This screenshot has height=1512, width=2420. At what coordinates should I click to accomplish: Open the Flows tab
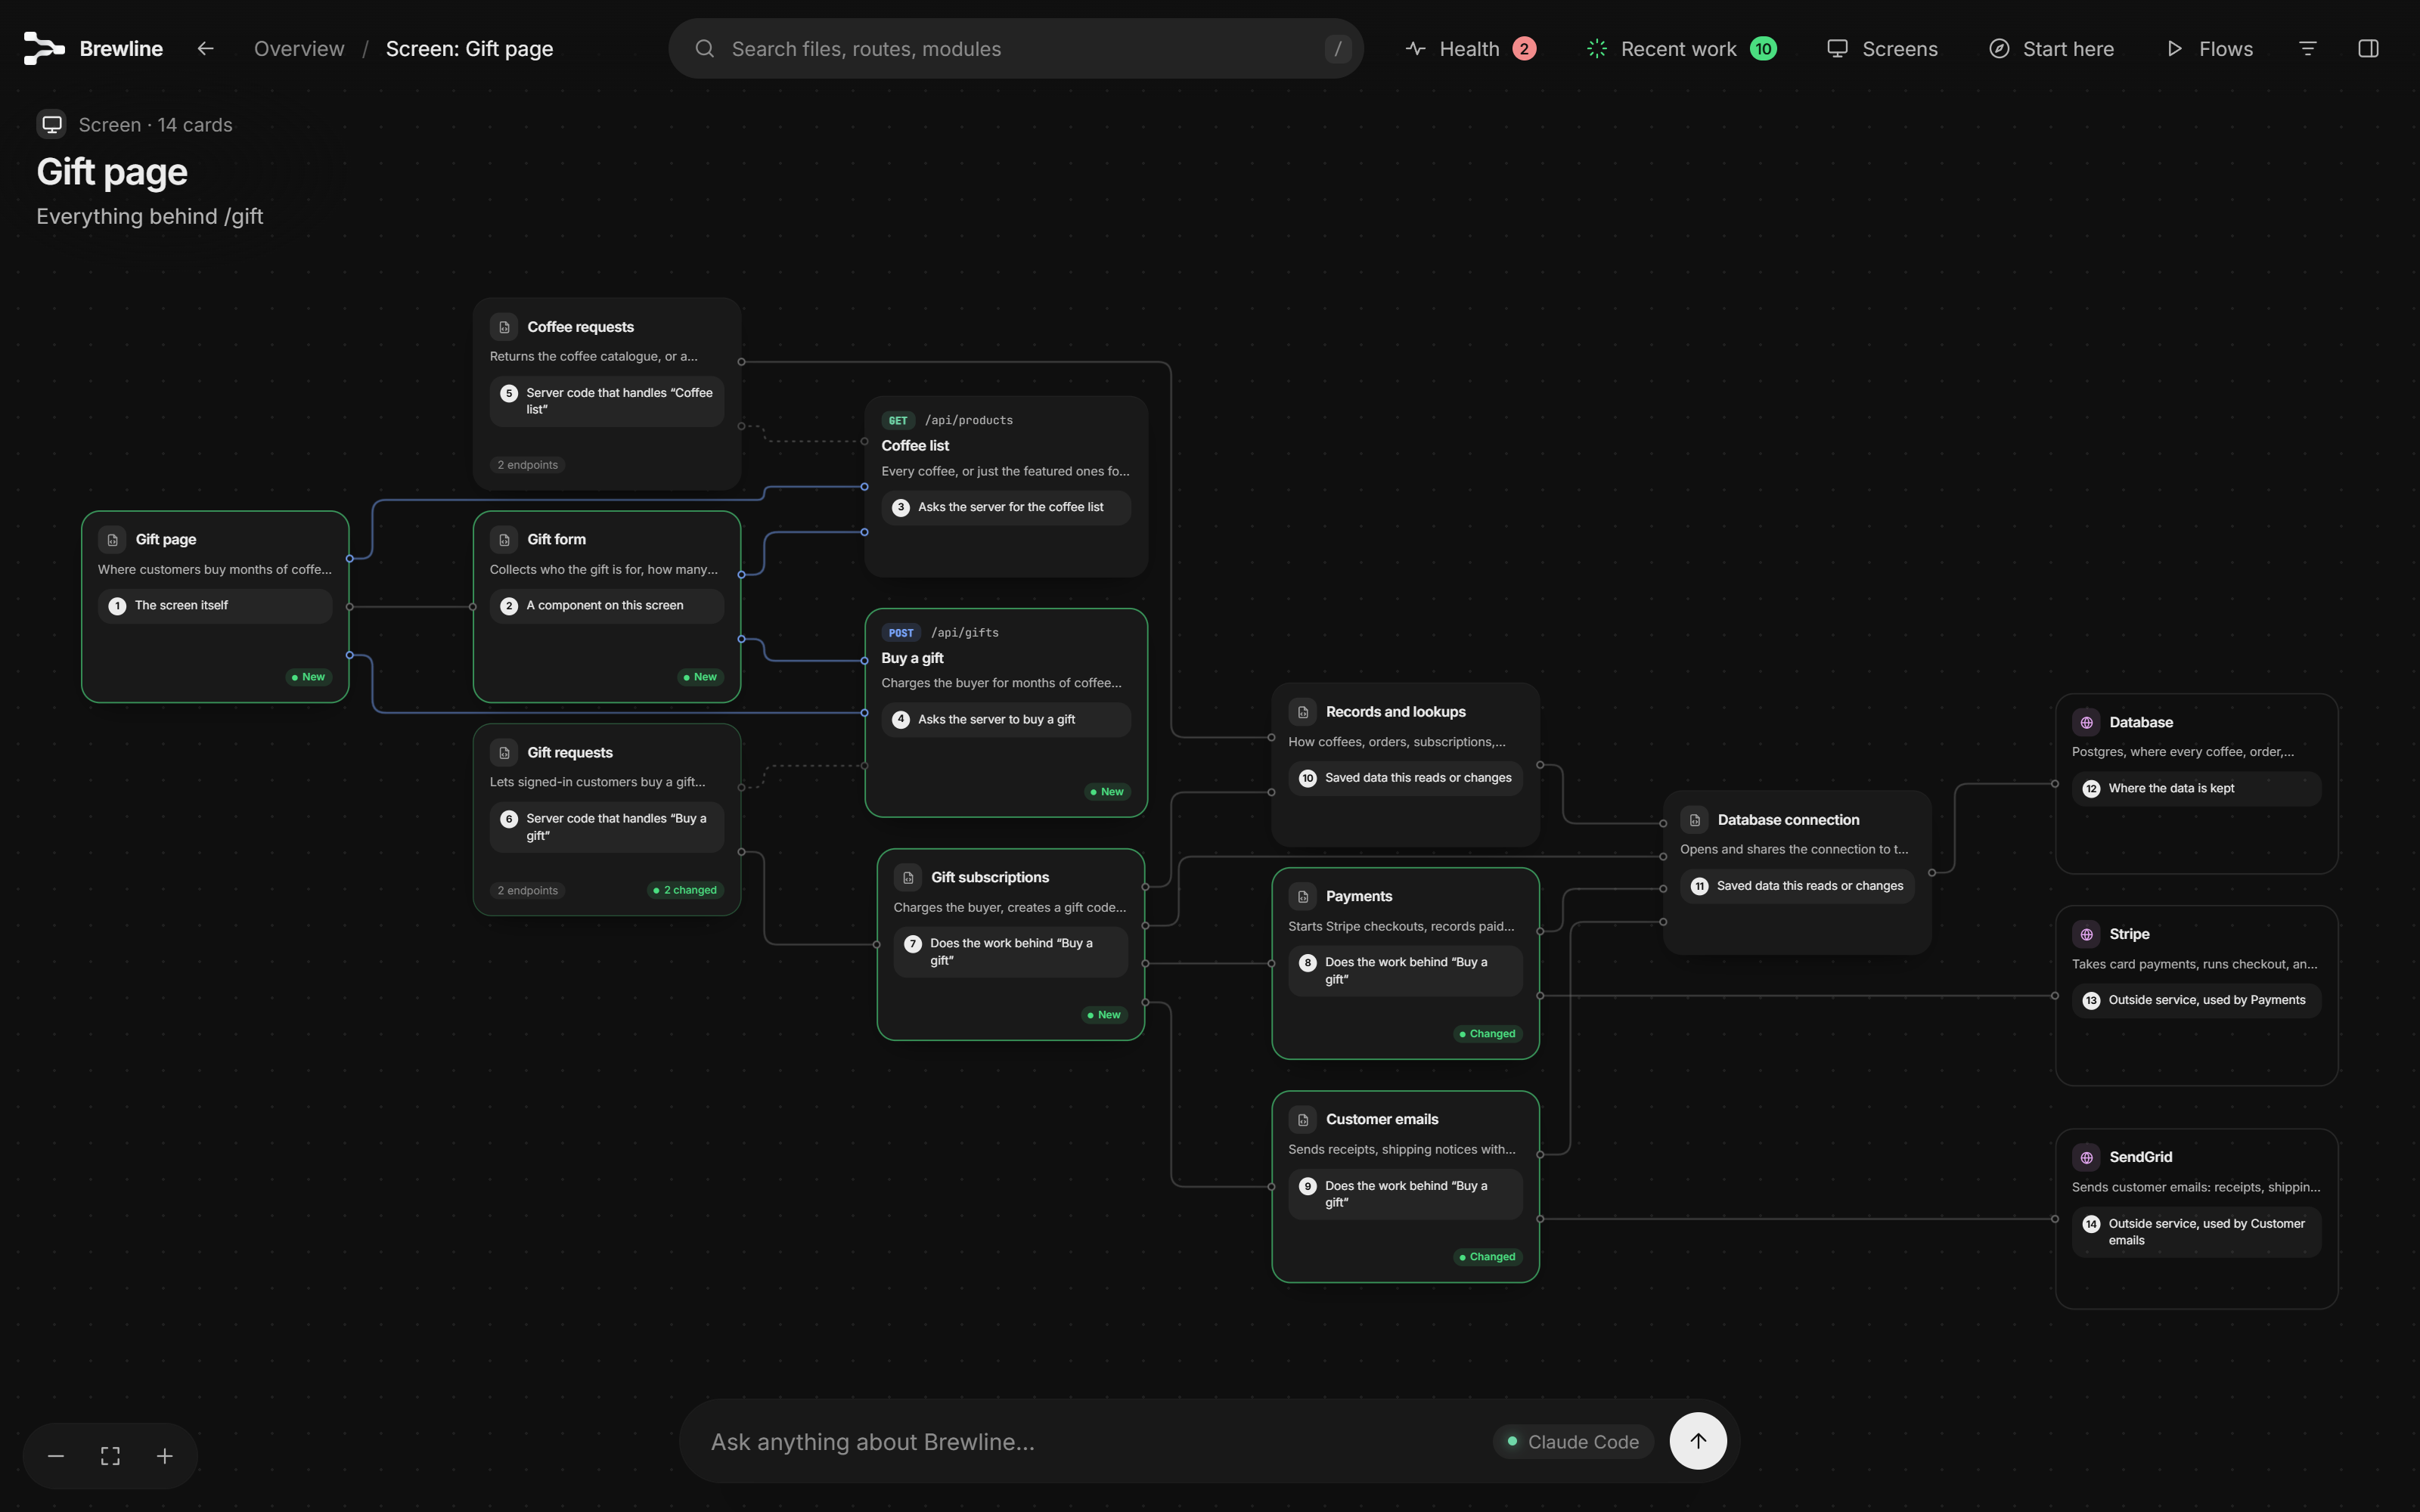[2209, 48]
